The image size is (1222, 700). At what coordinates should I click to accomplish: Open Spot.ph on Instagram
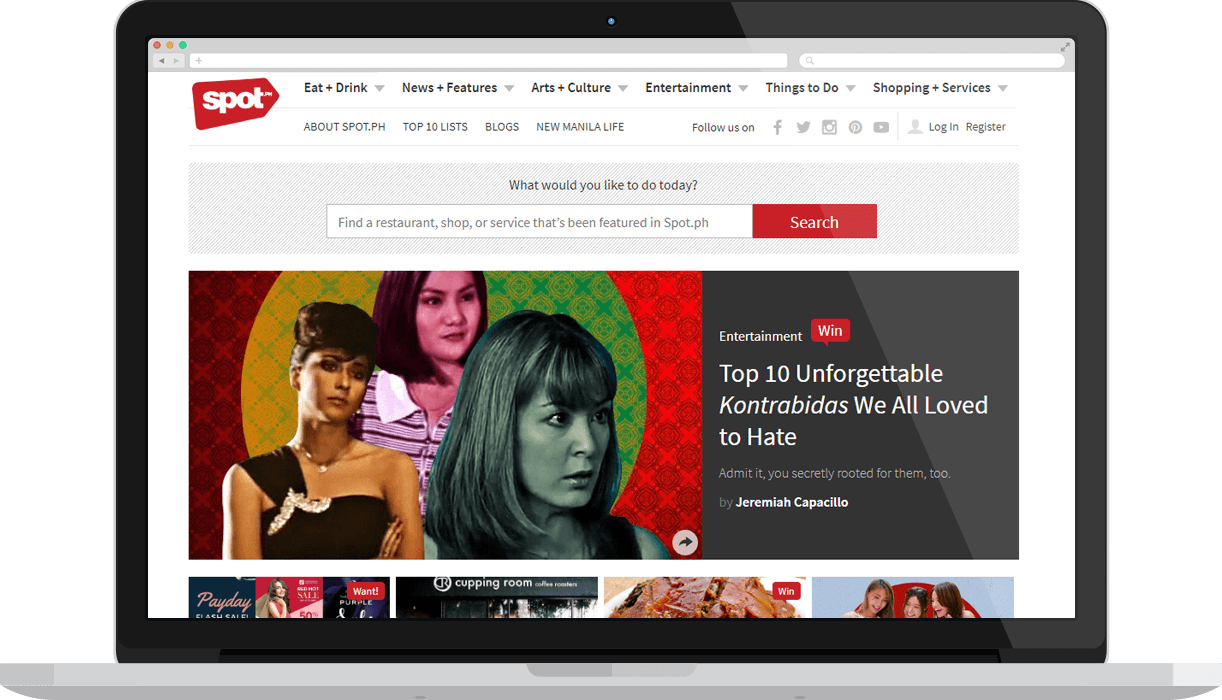point(829,127)
